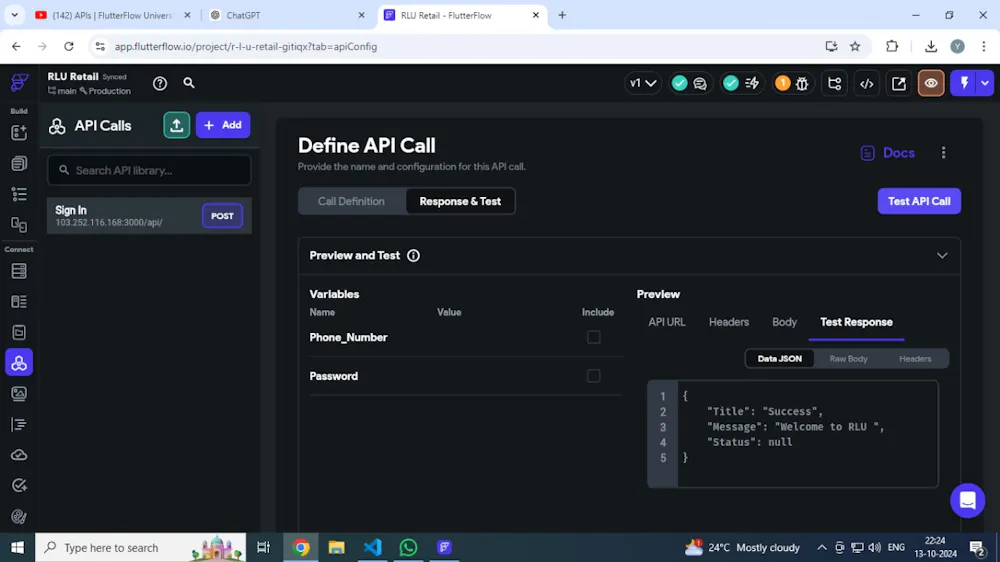Viewport: 1000px width, 562px height.
Task: Enable Include checkbox for Password
Action: (594, 376)
